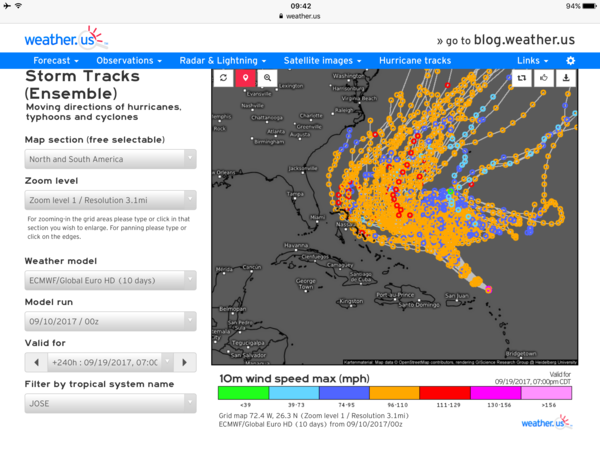
Task: Expand the Model run dropdown
Action: click(111, 321)
